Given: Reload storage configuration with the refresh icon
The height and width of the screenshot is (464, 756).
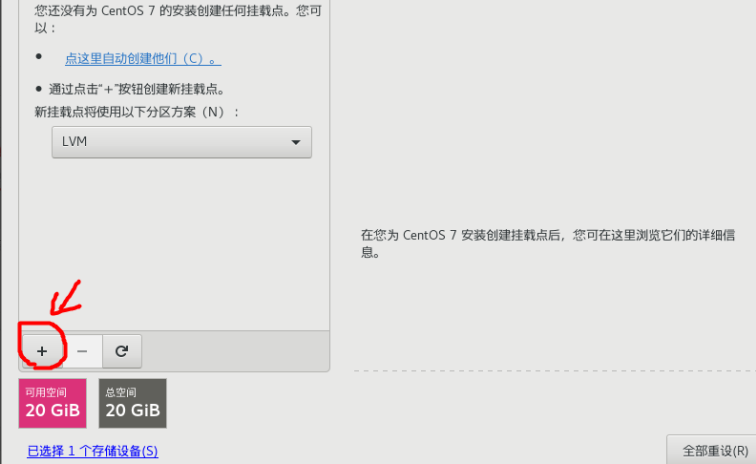Looking at the screenshot, I should [122, 351].
